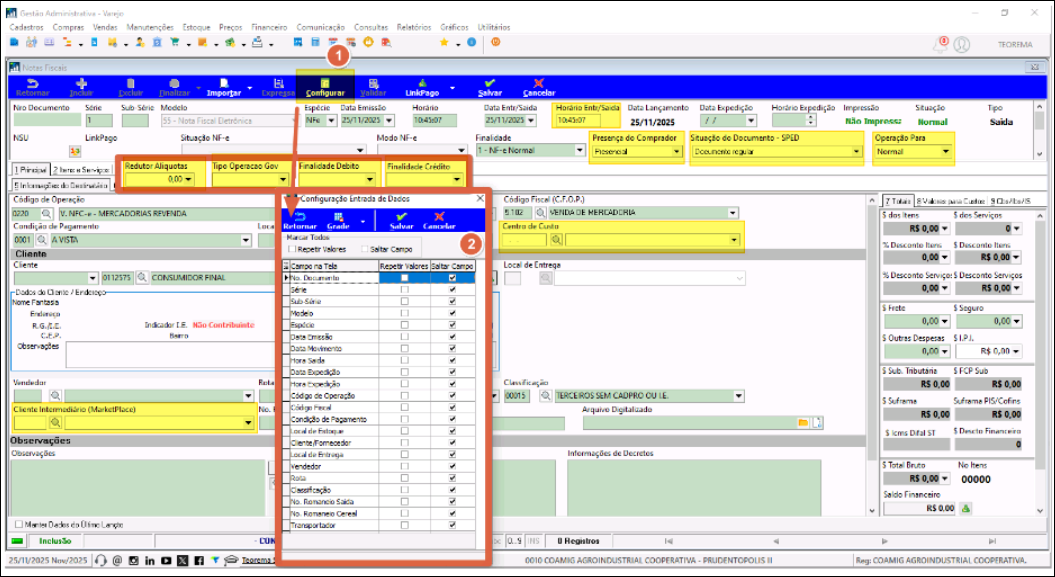Screen dimensions: 1055x577
Task: Check Repetir Valores under Marcar Todos
Action: pos(291,248)
